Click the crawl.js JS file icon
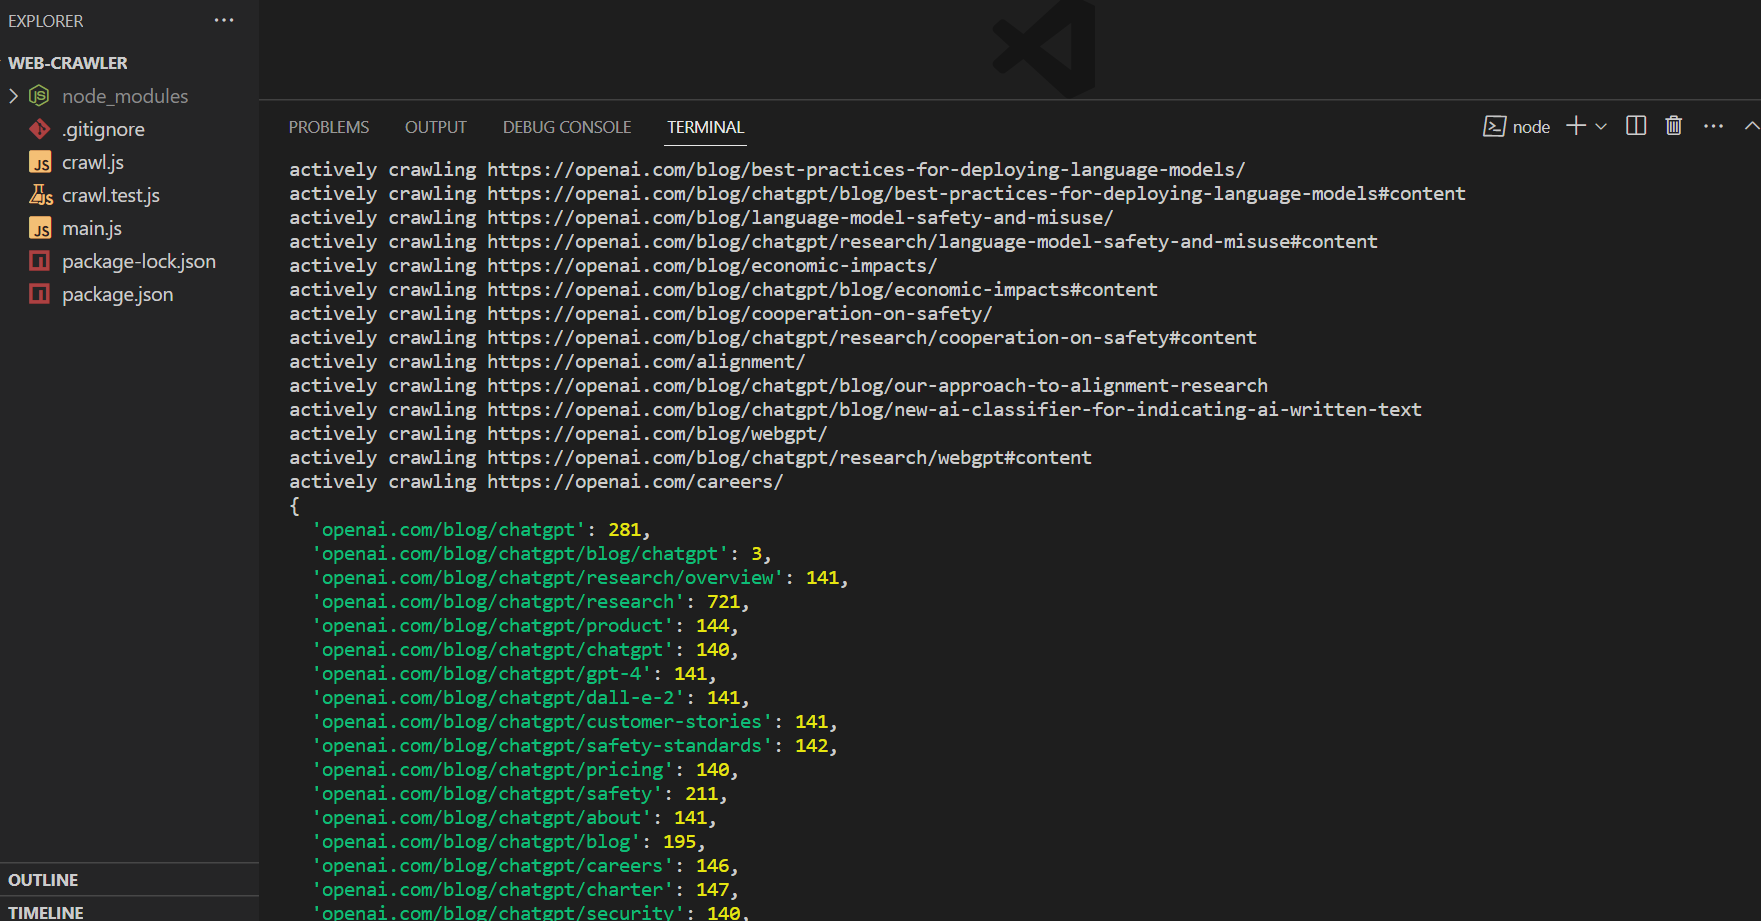This screenshot has height=921, width=1761. tap(40, 163)
